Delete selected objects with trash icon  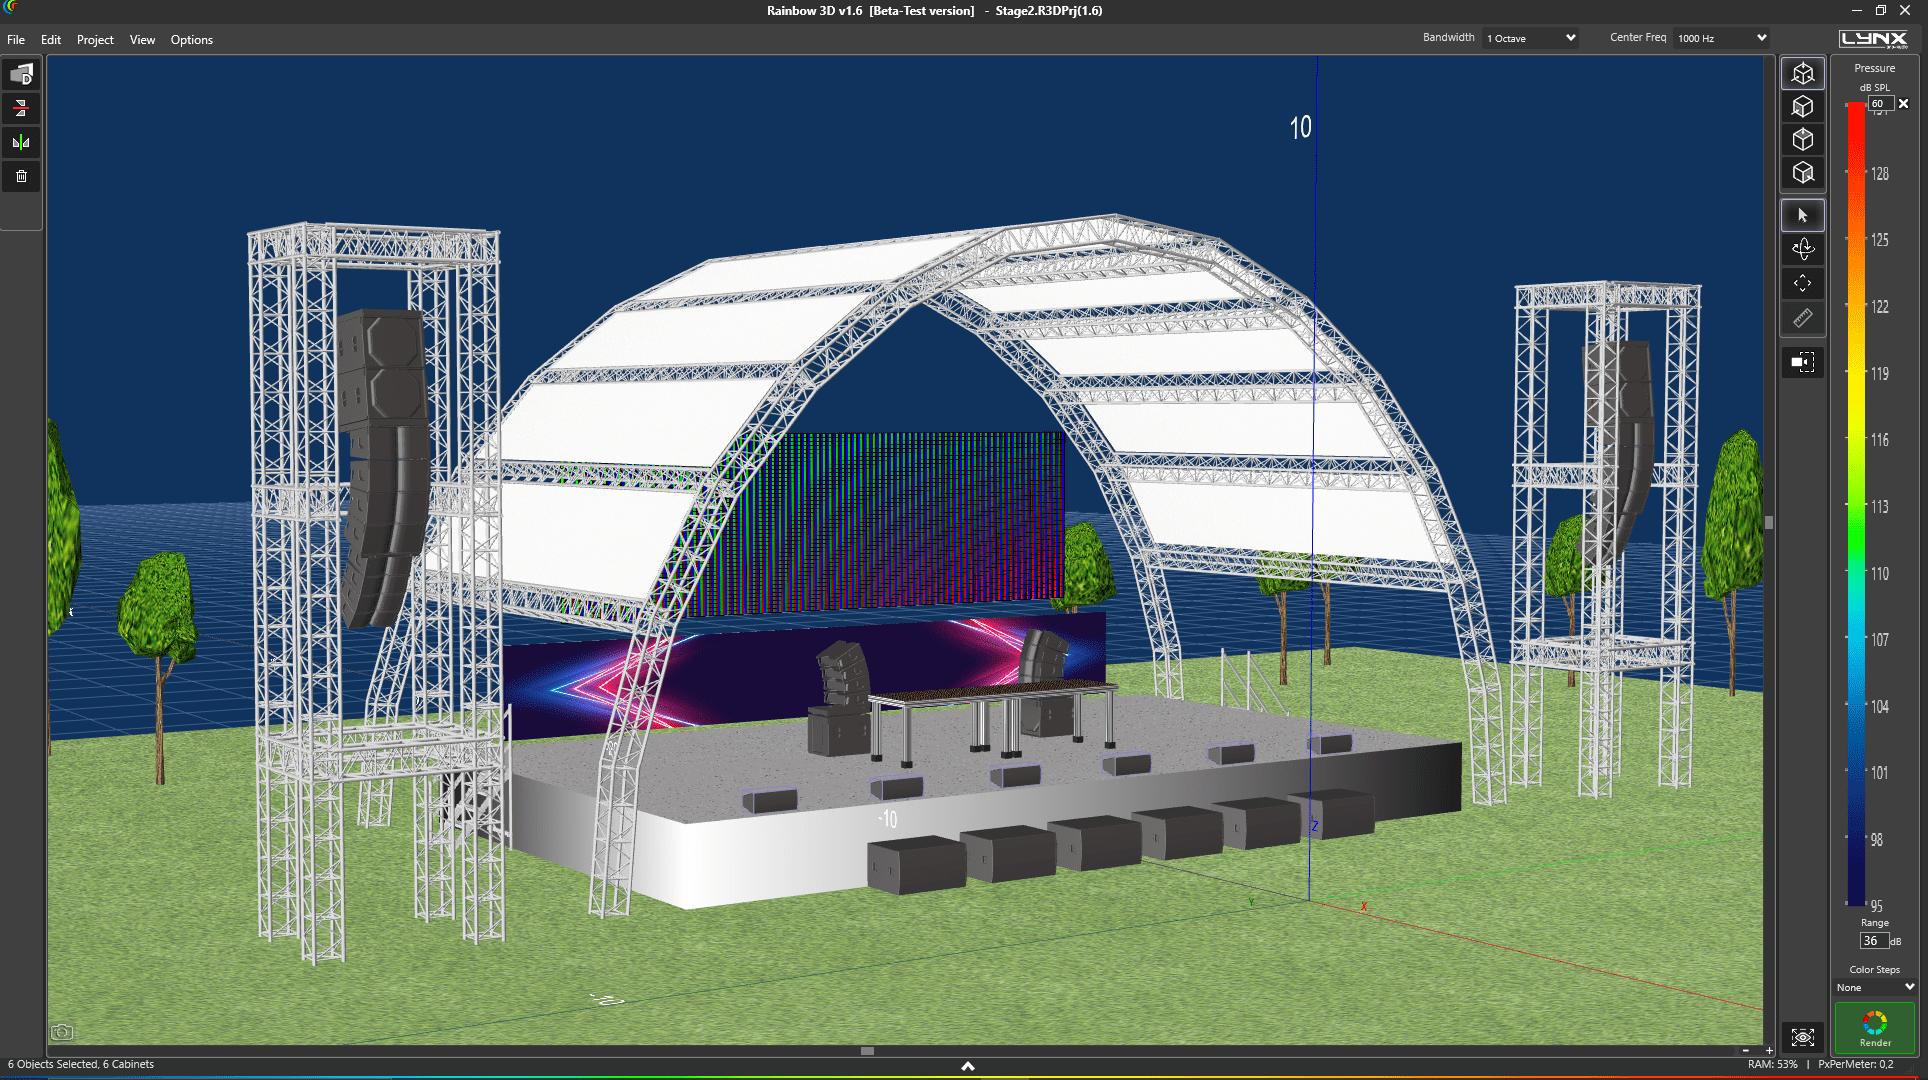pyautogui.click(x=21, y=176)
